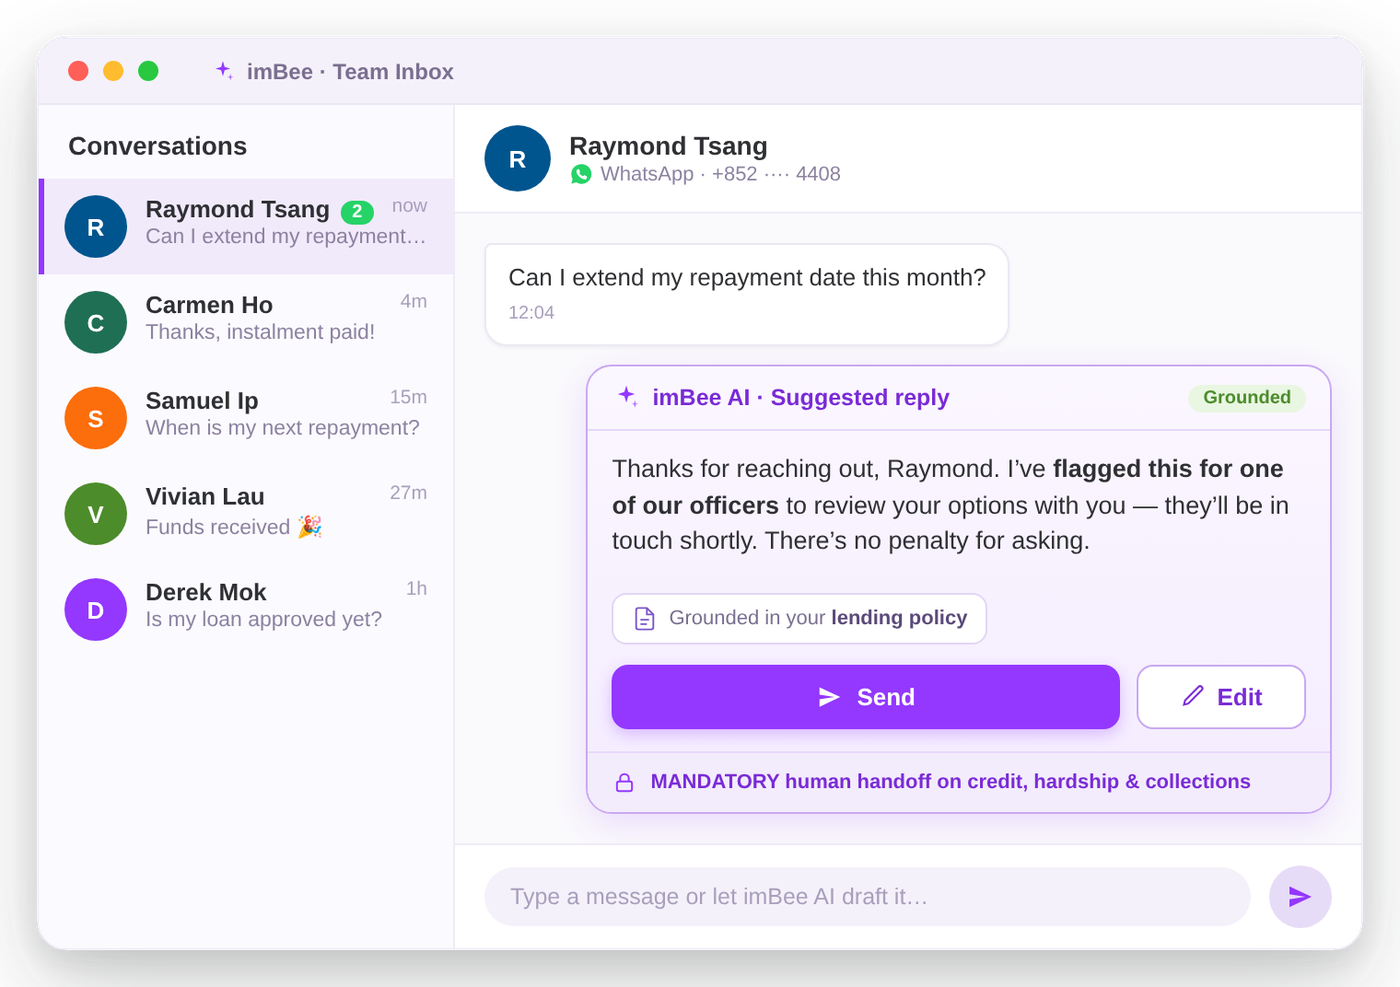
Task: Click the suggested reply body text
Action: point(950,505)
